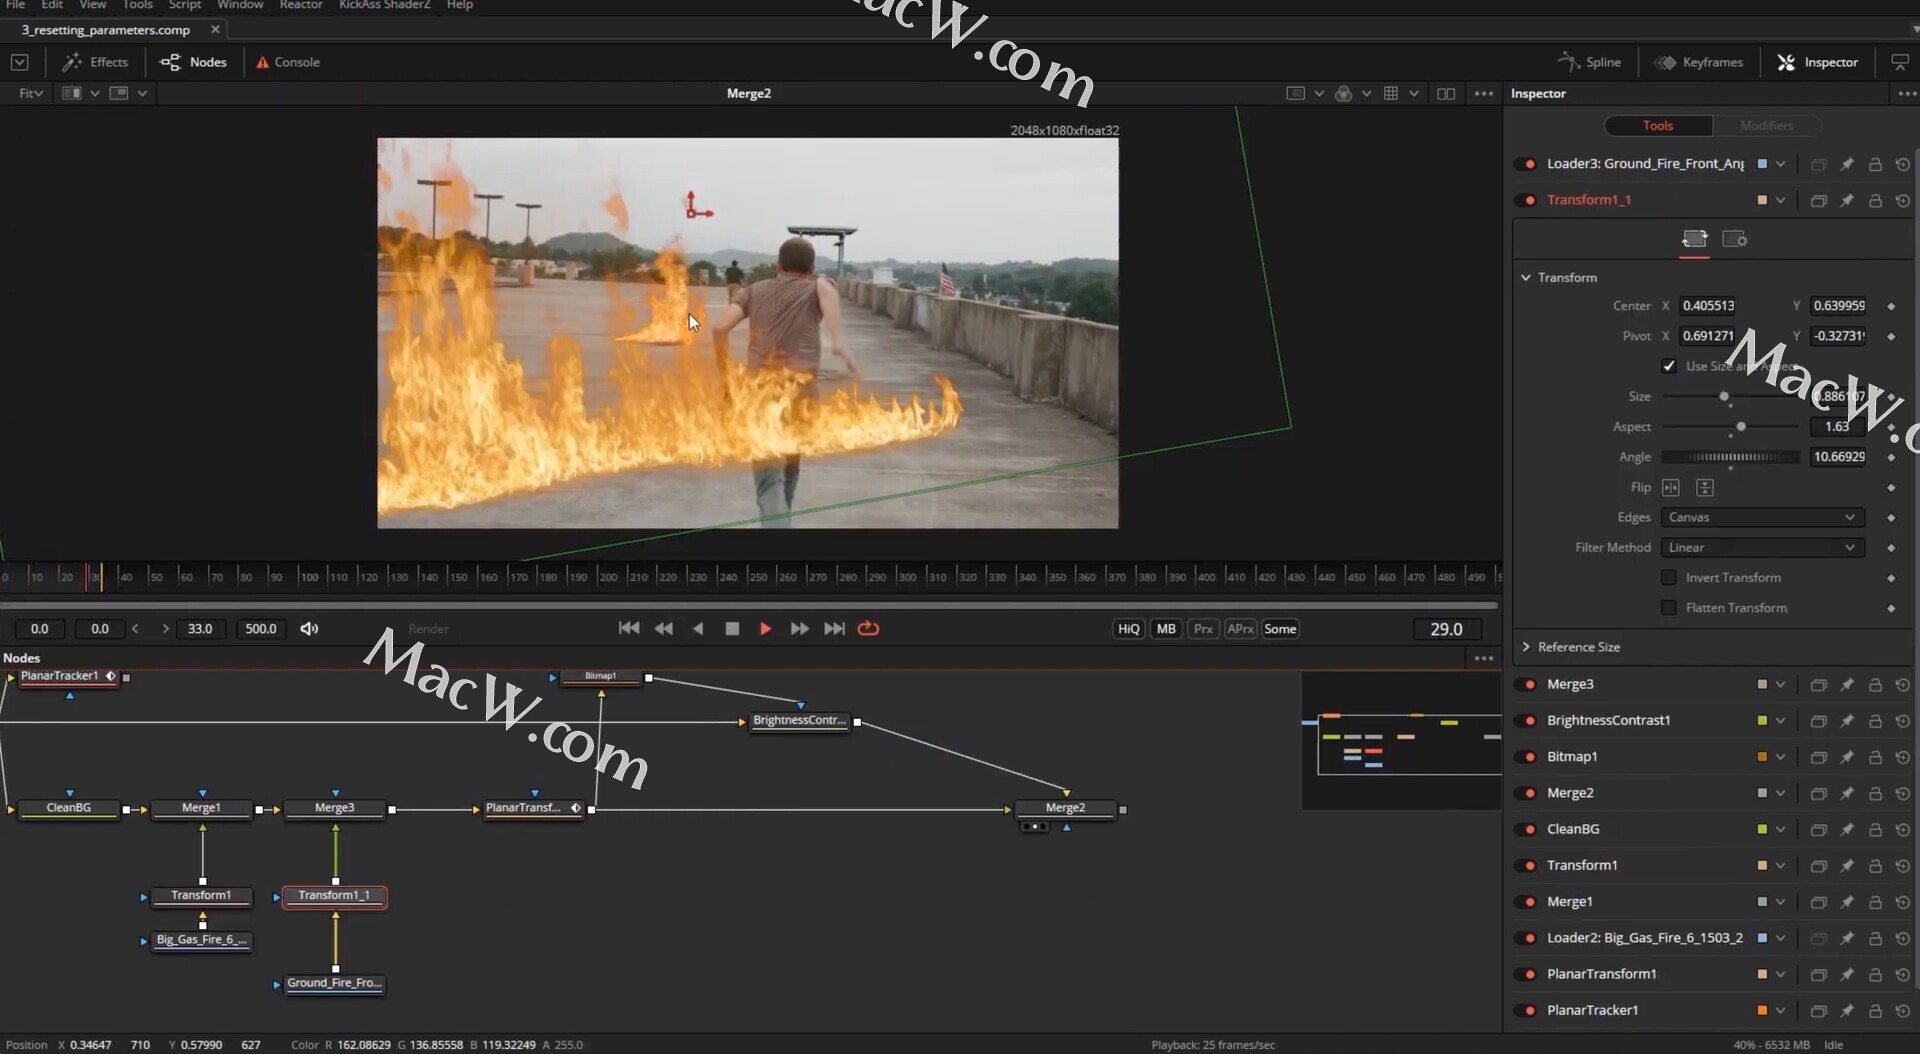Enable the Flatten Transform checkbox
The image size is (1920, 1054).
point(1668,608)
